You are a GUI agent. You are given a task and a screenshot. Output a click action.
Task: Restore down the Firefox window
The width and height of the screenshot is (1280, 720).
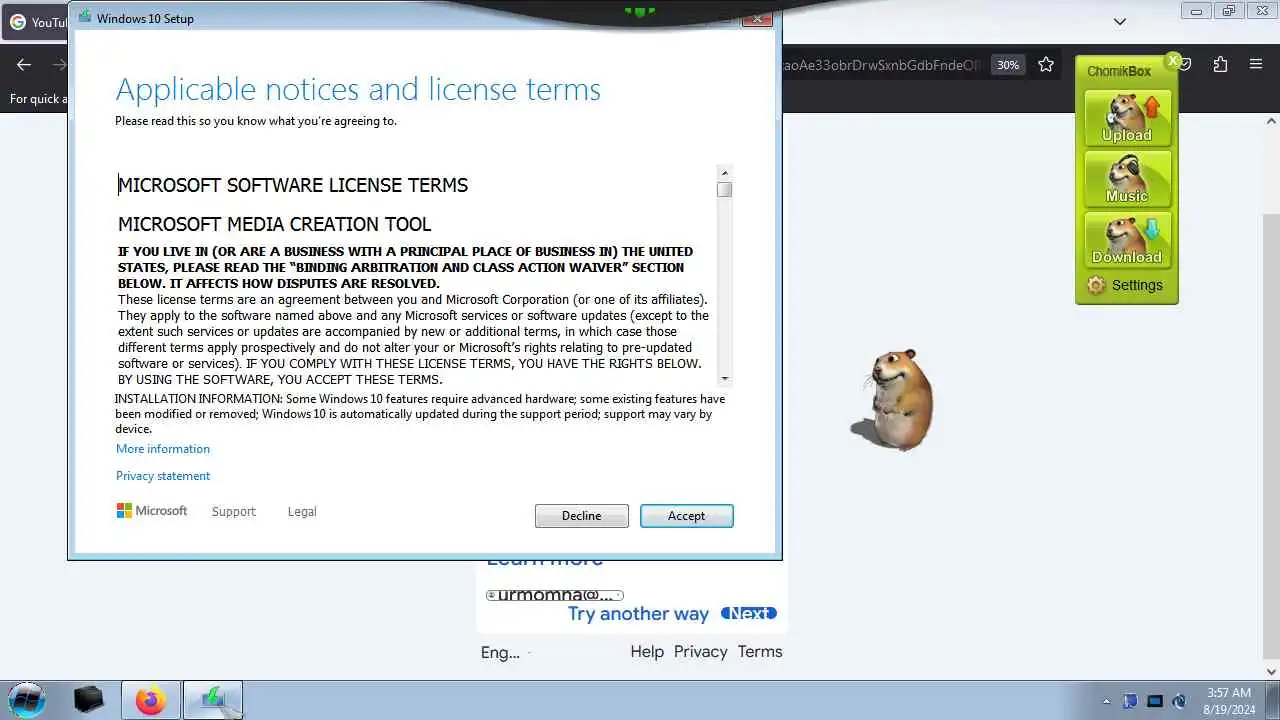click(1229, 11)
